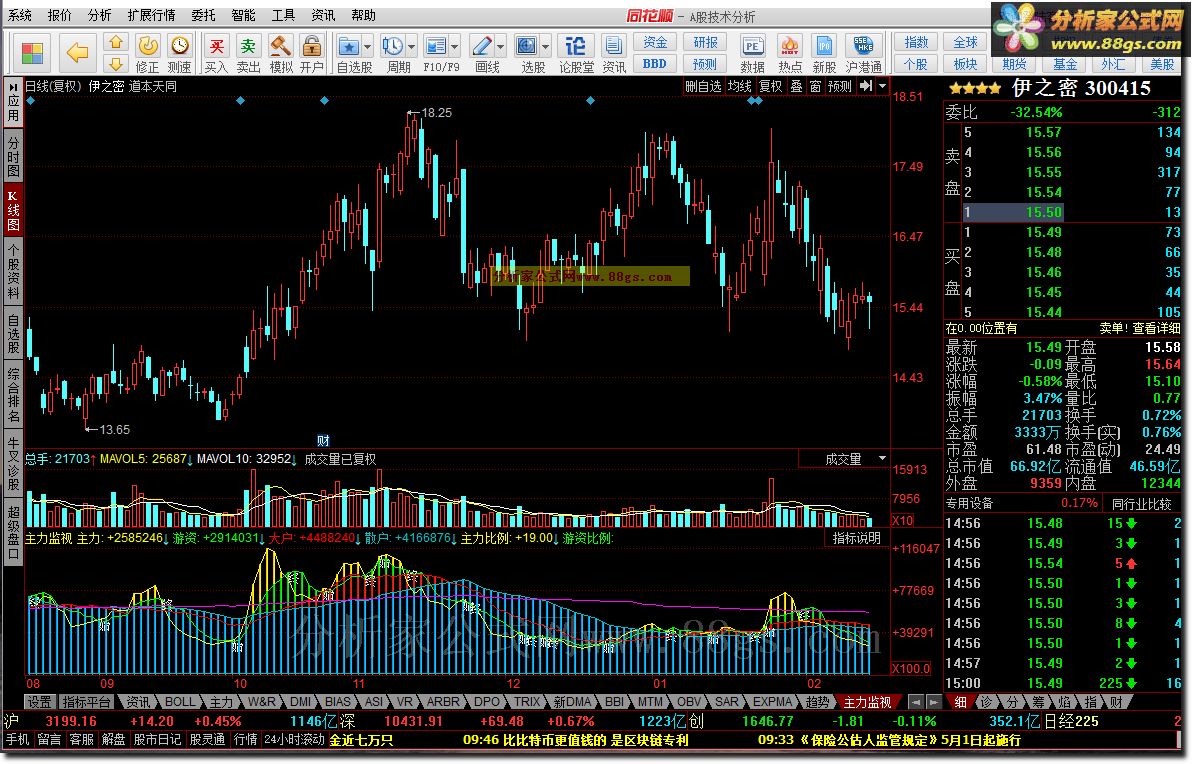The width and height of the screenshot is (1193, 764).
Task: Toggle the 窗 window option
Action: pyautogui.click(x=815, y=86)
